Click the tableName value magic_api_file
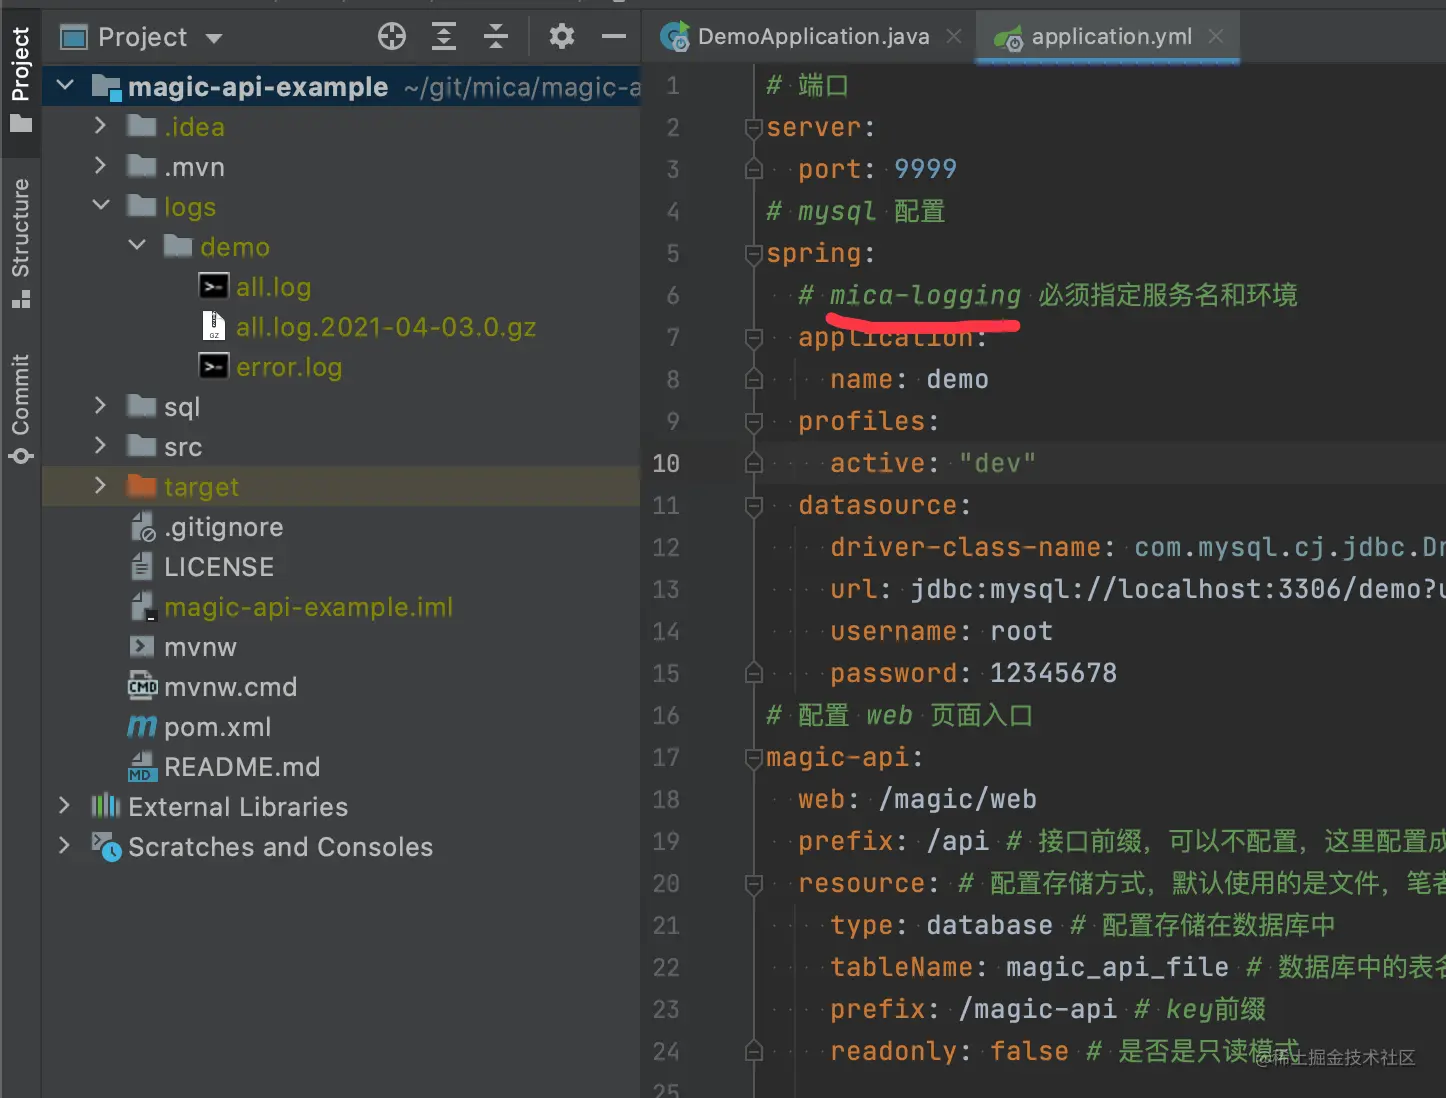This screenshot has width=1446, height=1098. (1117, 967)
